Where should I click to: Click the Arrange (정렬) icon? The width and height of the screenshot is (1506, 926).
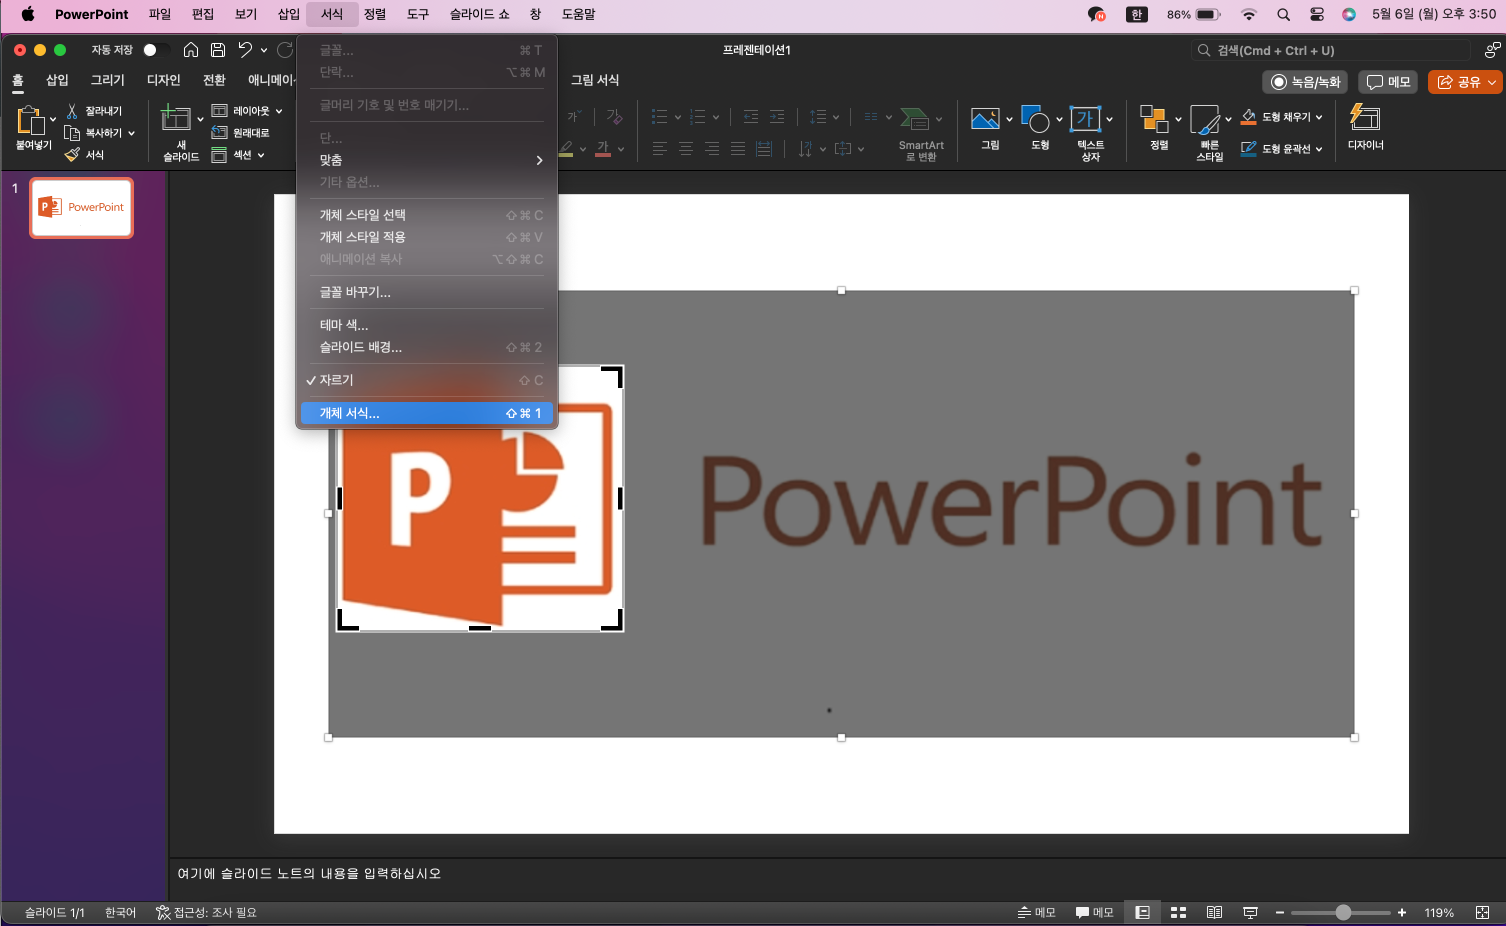tap(1154, 119)
